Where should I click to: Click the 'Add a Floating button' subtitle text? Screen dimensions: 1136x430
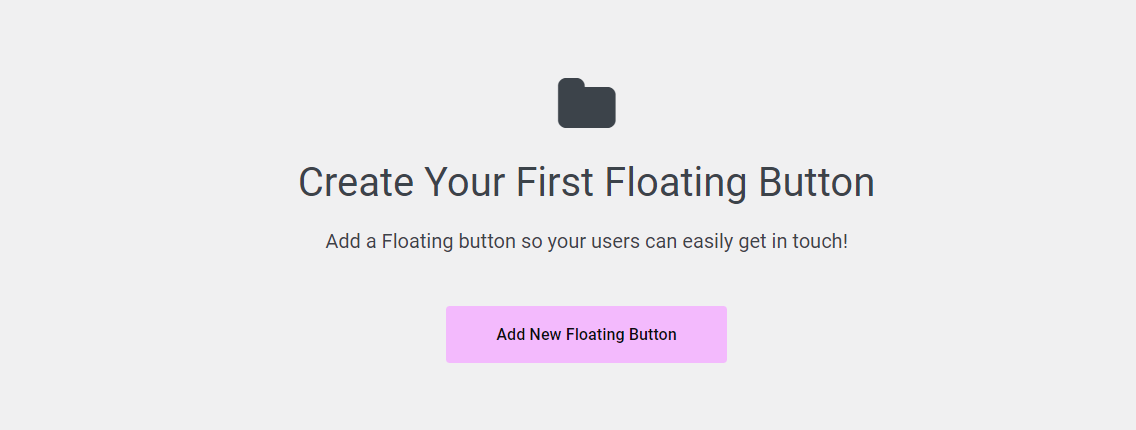586,242
